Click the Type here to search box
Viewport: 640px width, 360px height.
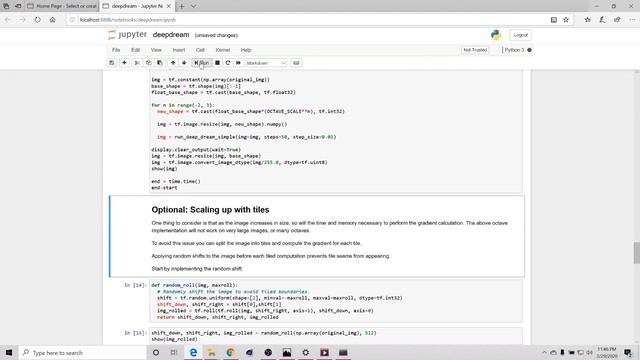[82, 352]
